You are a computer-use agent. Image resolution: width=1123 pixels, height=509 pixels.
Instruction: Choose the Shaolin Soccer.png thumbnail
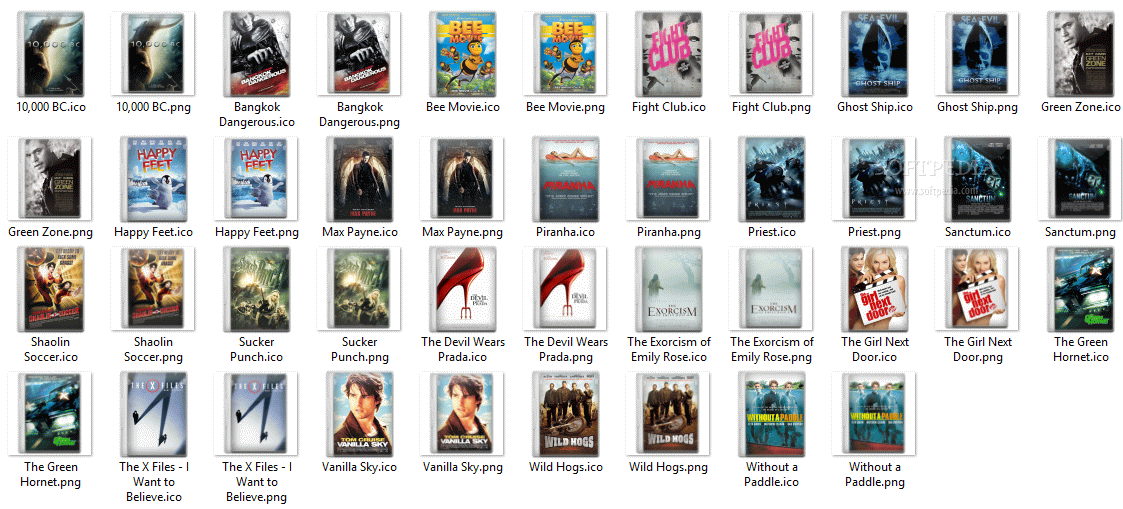[153, 289]
